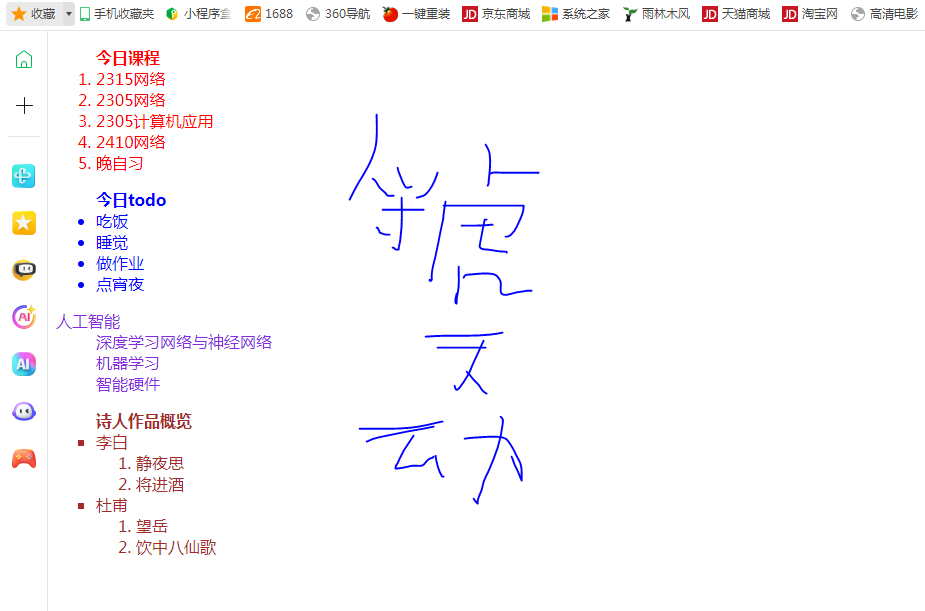The height and width of the screenshot is (611, 925).
Task: Open the circular AI sparkle sidebar icon
Action: coord(24,317)
